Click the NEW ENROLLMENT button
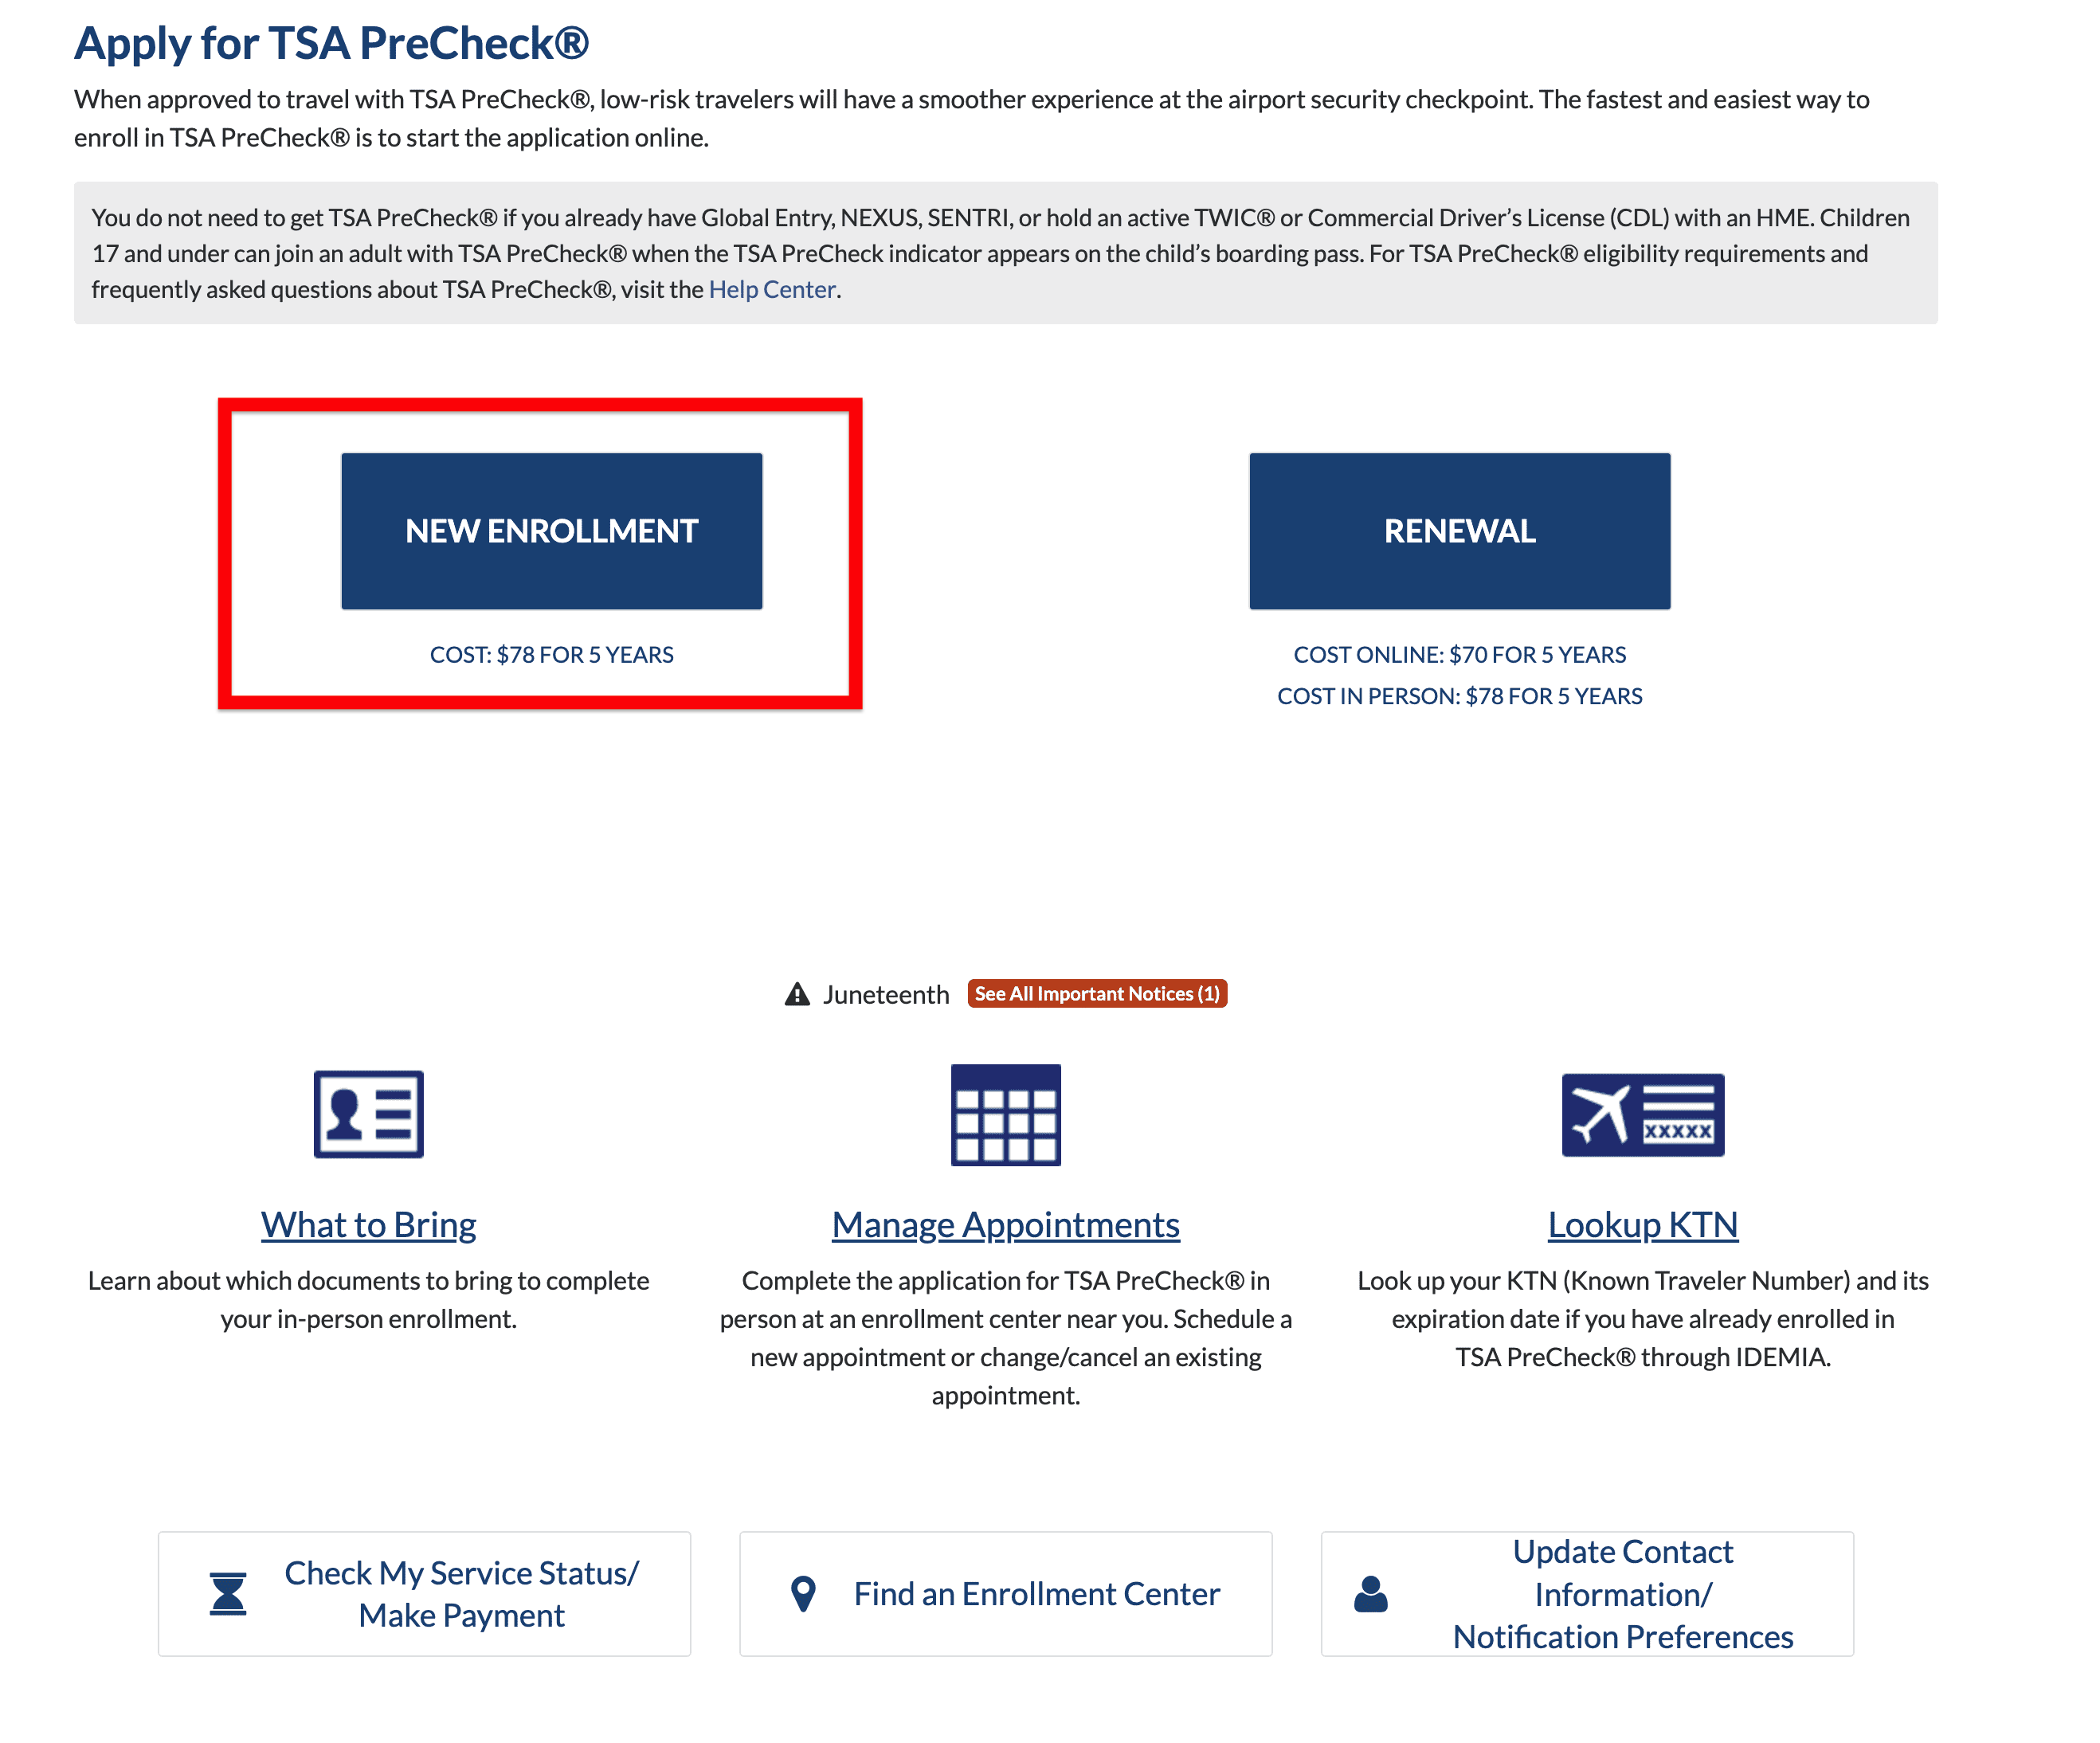Viewport: 2100px width, 1743px height. click(551, 531)
